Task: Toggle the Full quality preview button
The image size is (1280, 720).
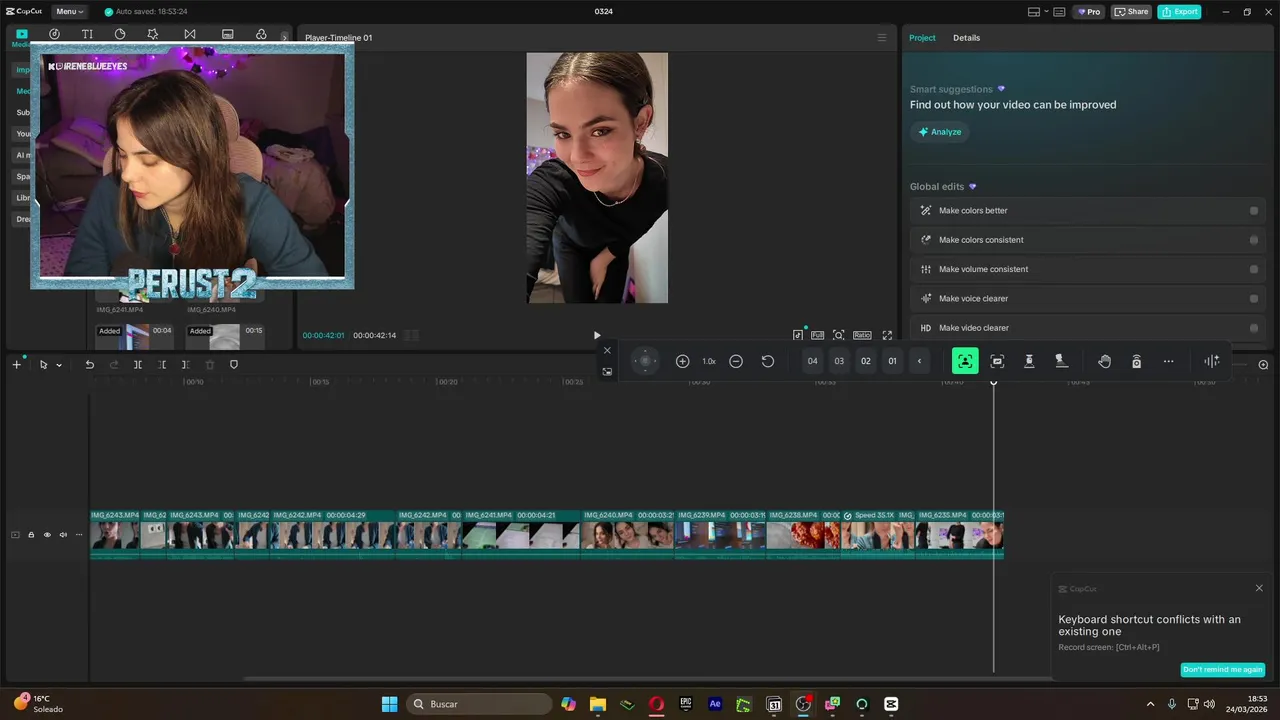Action: click(818, 336)
